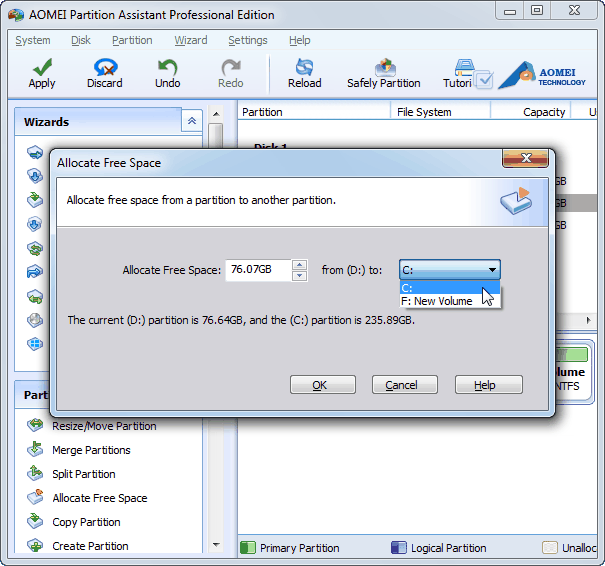This screenshot has height=566, width=605.
Task: Click the fifth Wizards icon, green circular arrows
Action: pos(35,248)
